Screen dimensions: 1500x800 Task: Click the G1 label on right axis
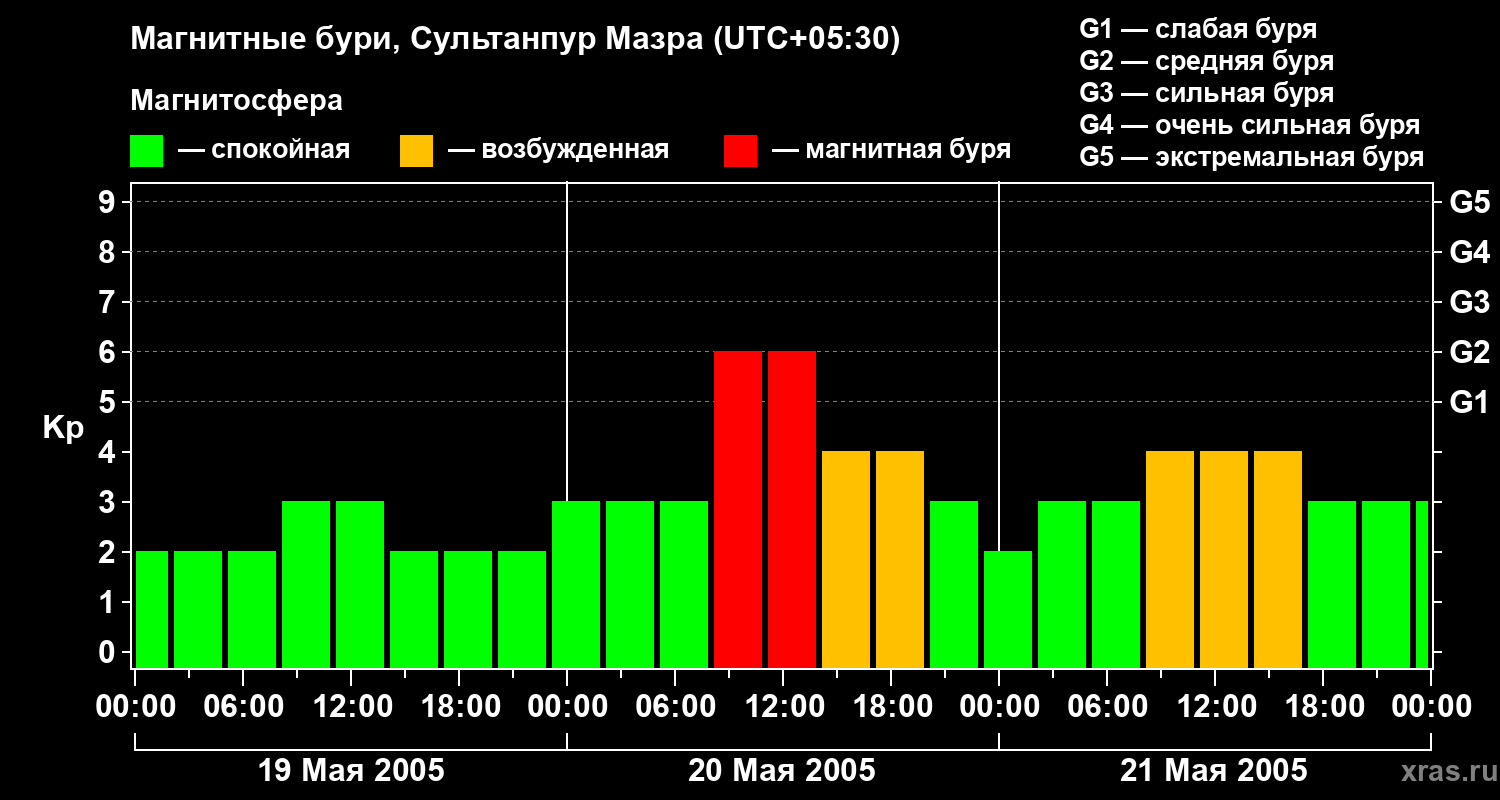(x=1469, y=403)
